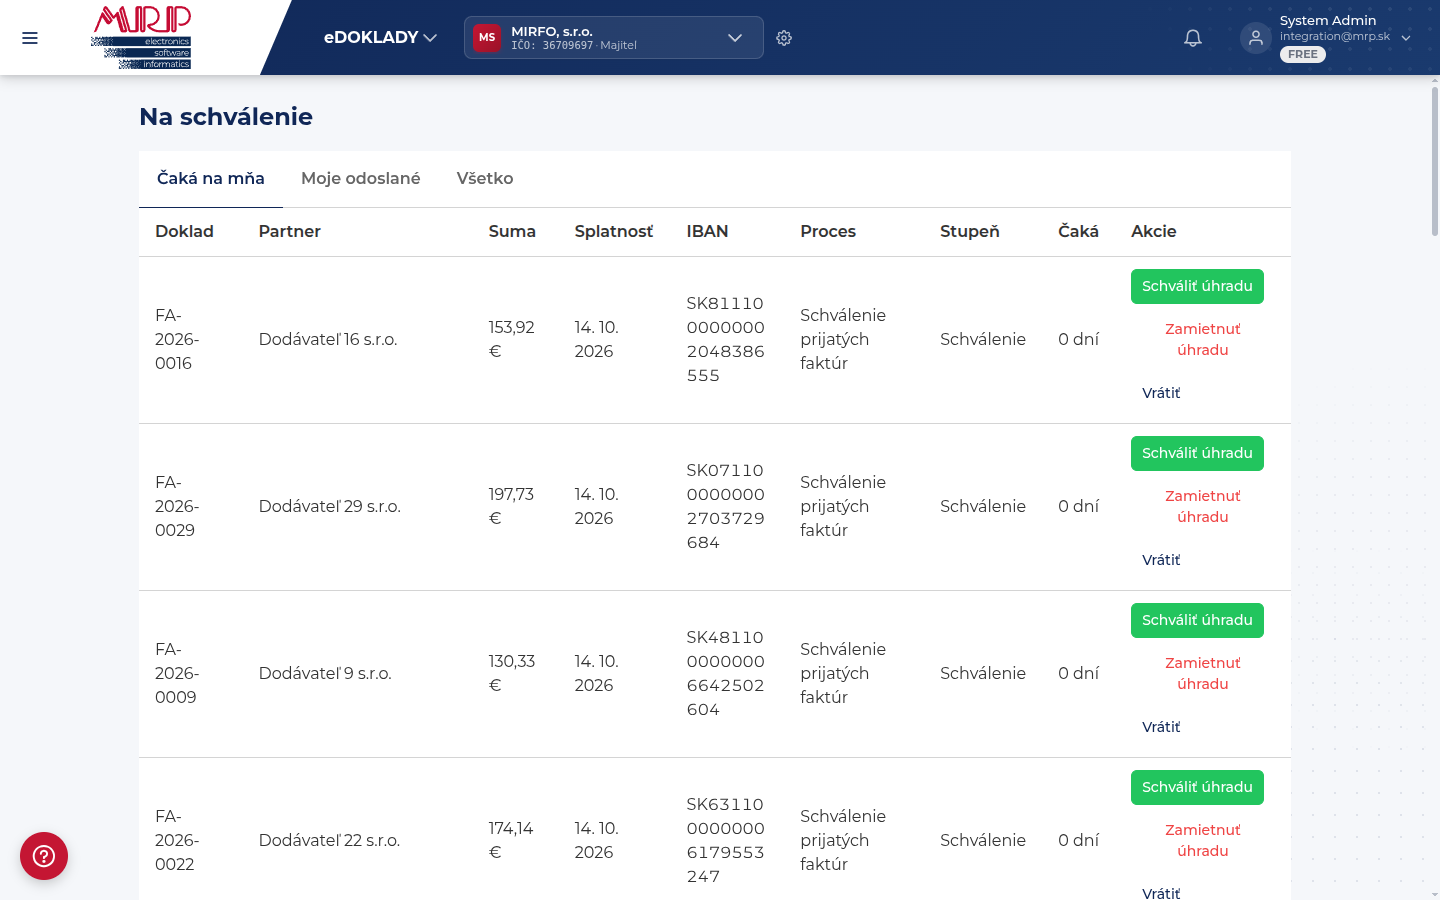The image size is (1440, 900).
Task: Click document number FA-2026-0022
Action: pos(177,840)
